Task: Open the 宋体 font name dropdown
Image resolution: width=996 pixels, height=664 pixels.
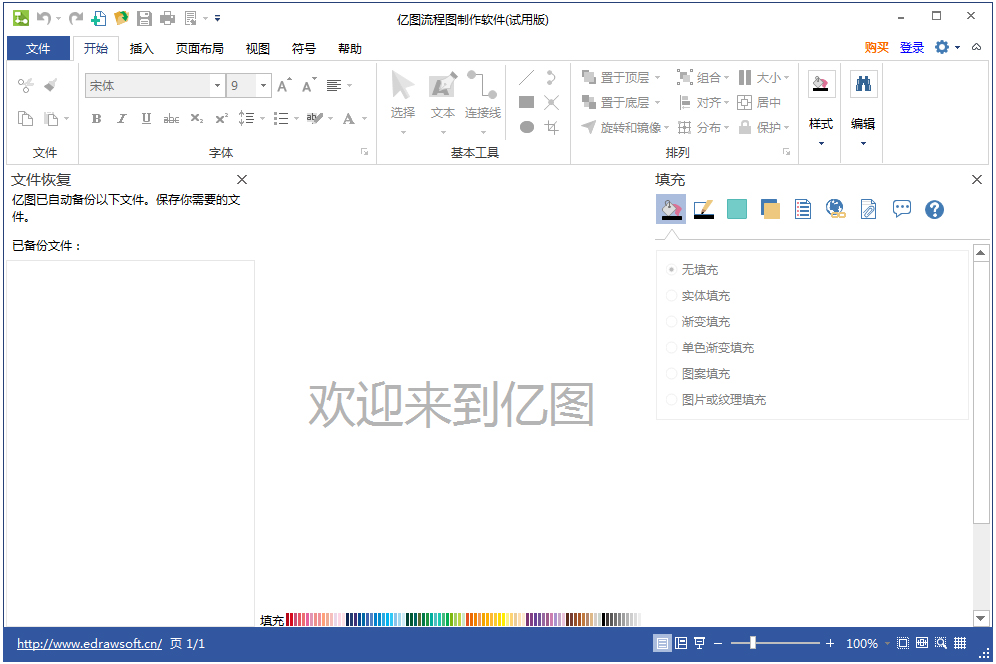Action: [217, 85]
